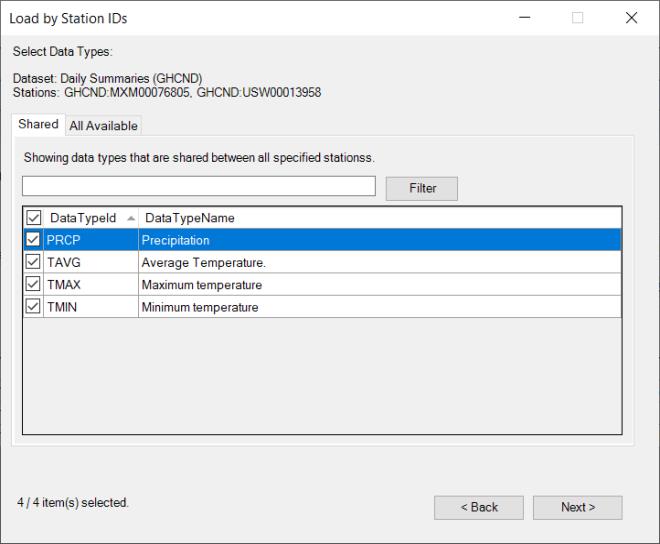
Task: Select the Average Temperature row
Action: (300, 263)
